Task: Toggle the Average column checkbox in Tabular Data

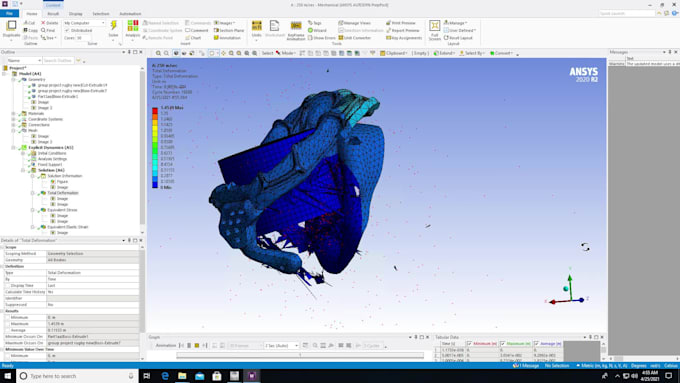Action: click(536, 344)
